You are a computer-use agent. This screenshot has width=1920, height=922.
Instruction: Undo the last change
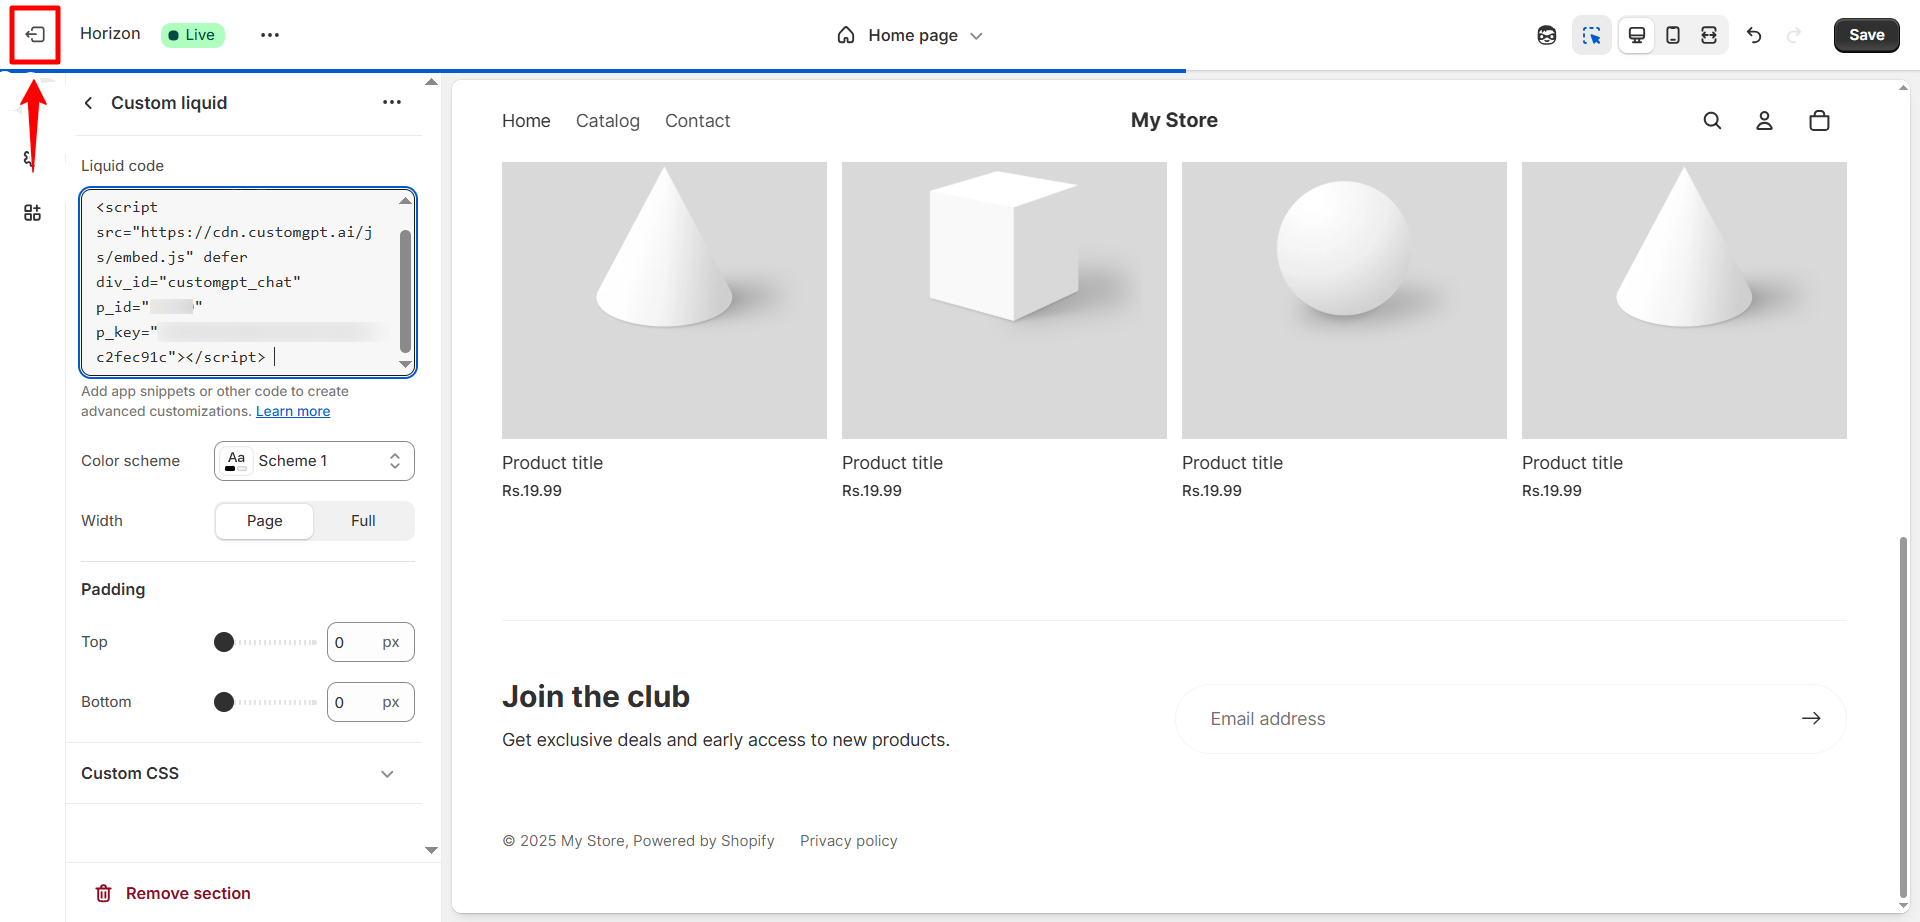[x=1754, y=35]
